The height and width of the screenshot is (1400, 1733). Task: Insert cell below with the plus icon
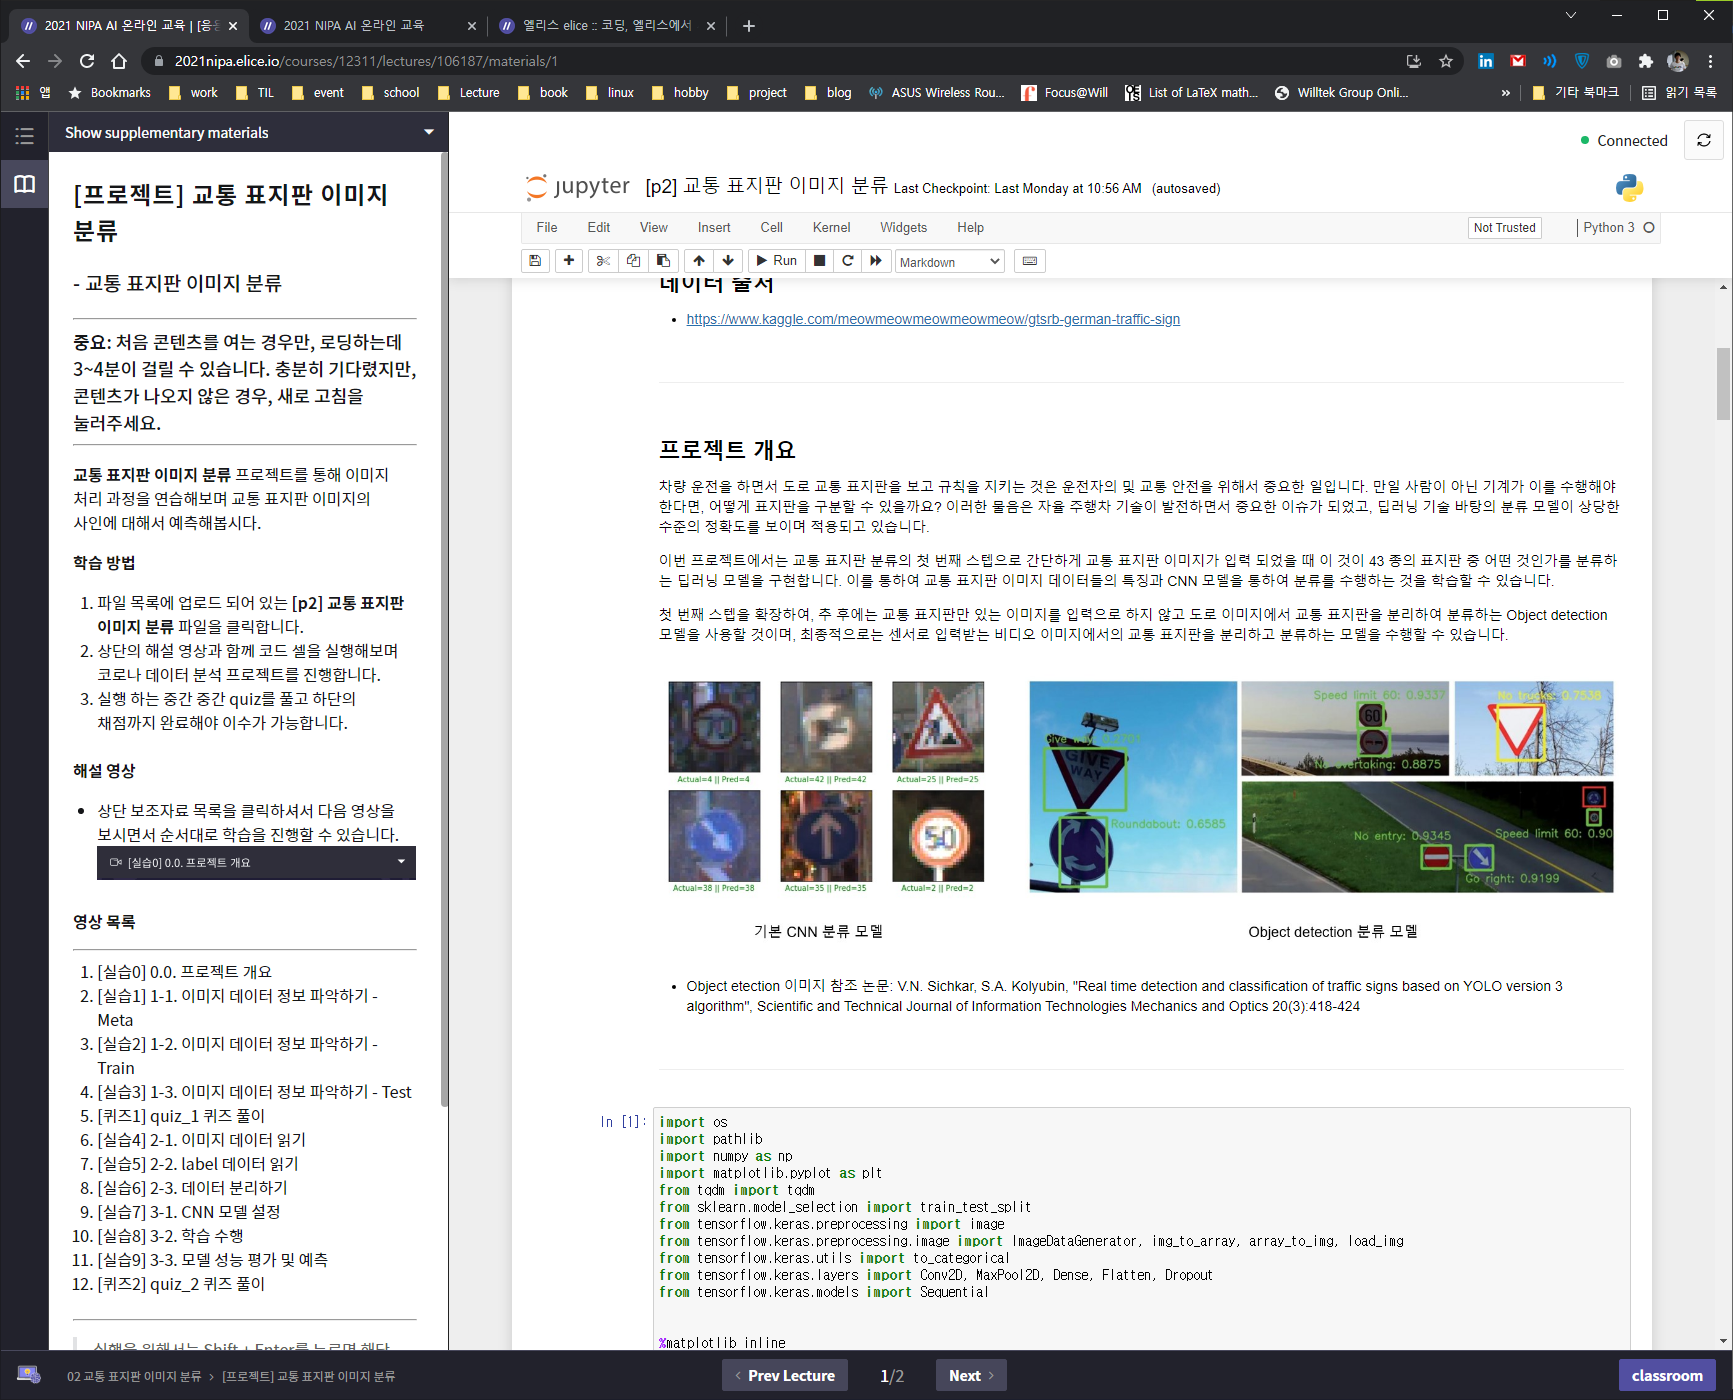(569, 261)
